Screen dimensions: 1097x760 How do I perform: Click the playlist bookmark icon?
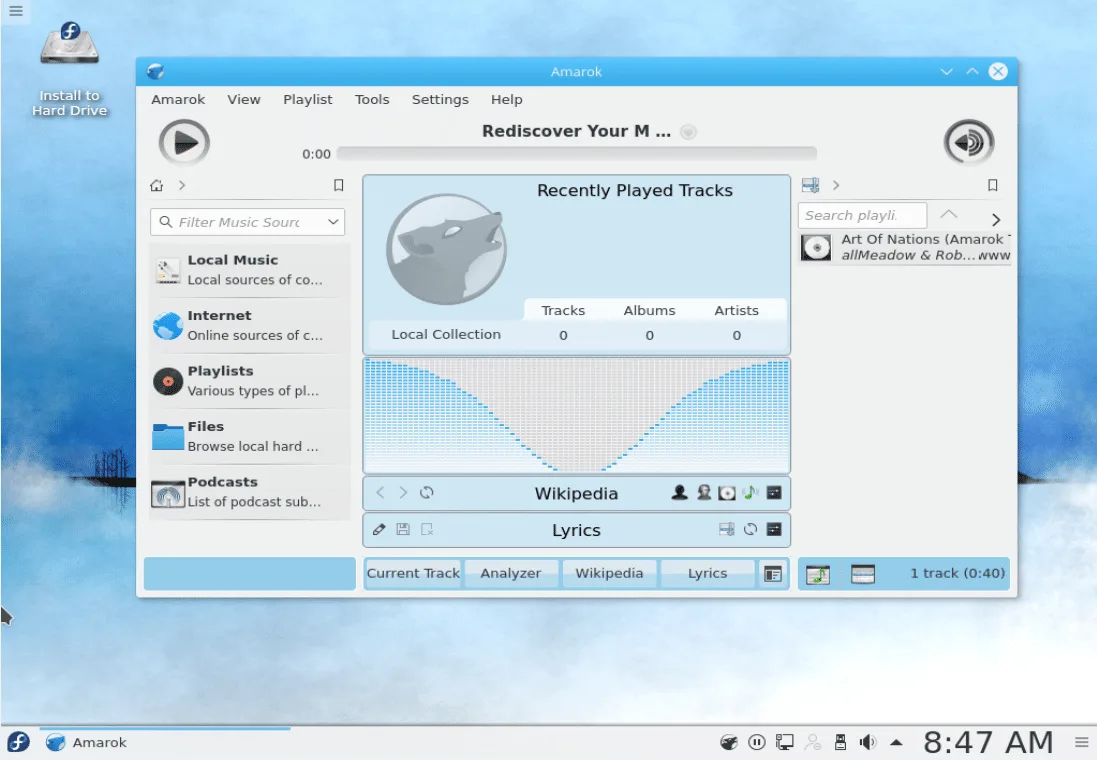(993, 185)
